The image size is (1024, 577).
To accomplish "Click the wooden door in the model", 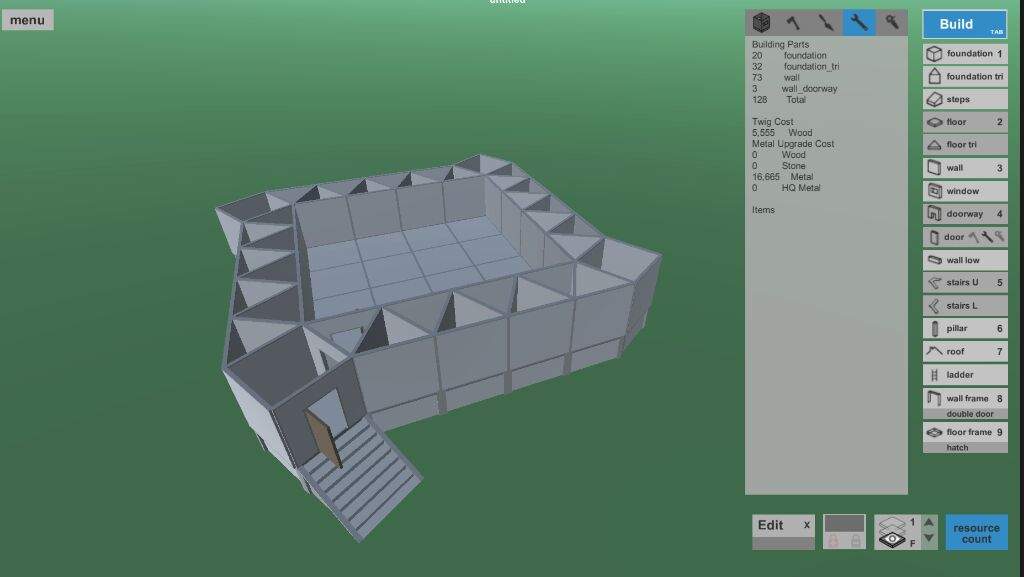I will click(x=320, y=438).
